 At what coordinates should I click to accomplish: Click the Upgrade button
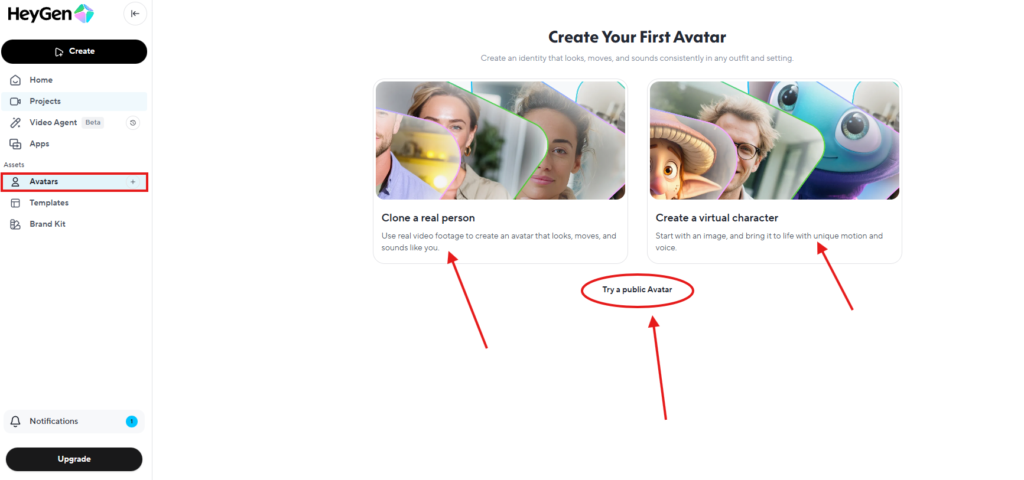point(74,459)
